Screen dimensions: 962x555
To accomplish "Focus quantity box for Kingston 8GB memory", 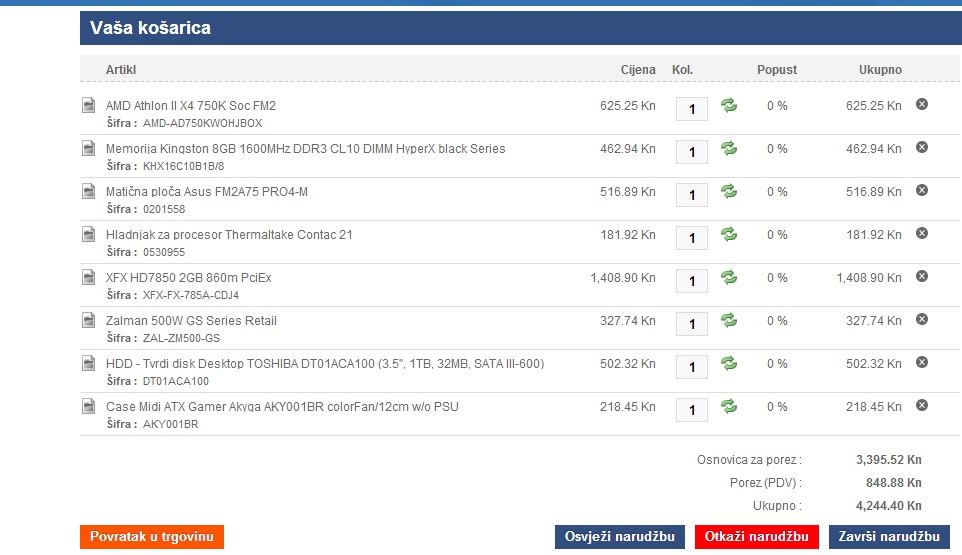I will (x=692, y=152).
